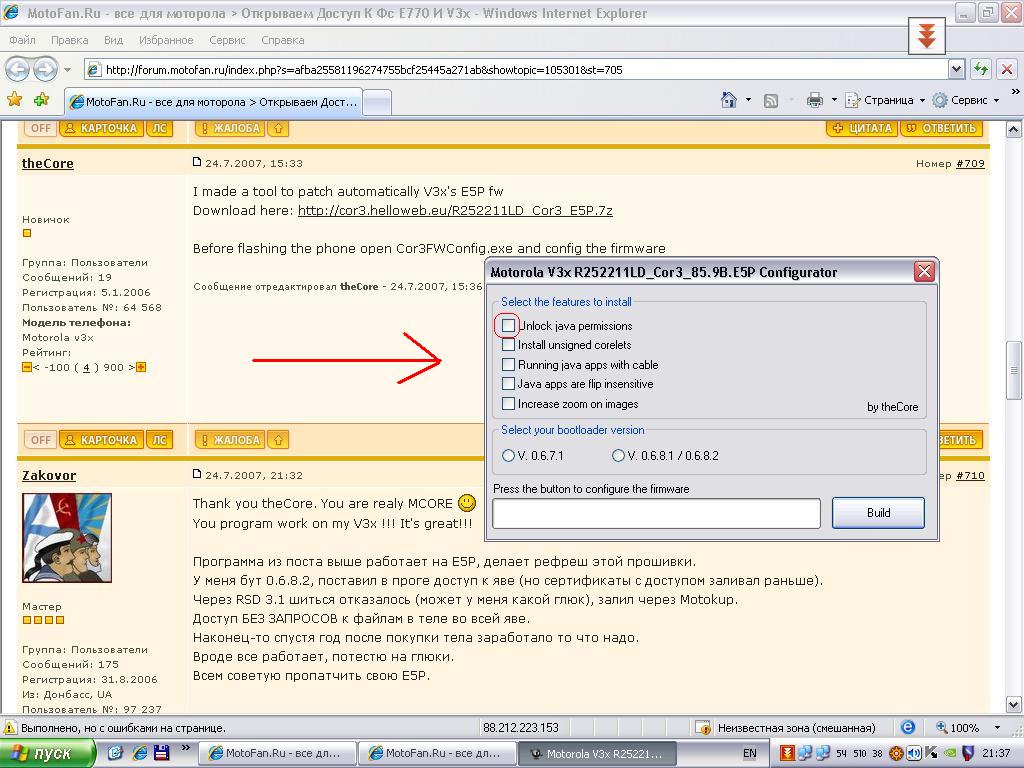Image resolution: width=1024 pixels, height=768 pixels.
Task: Click the firmware progress field in Configurator
Action: point(656,513)
